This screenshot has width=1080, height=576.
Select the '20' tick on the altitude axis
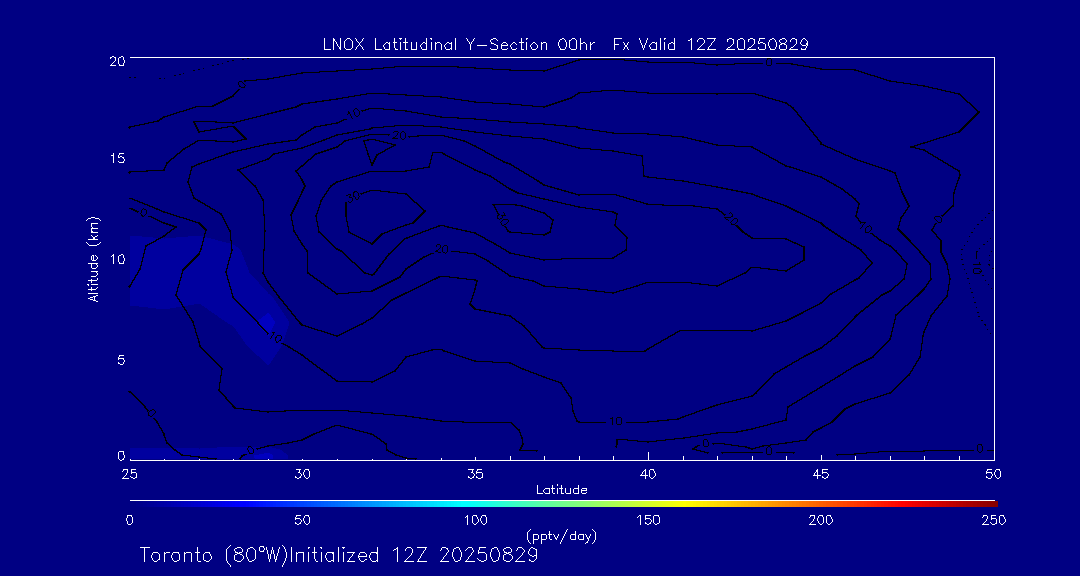[x=116, y=59]
